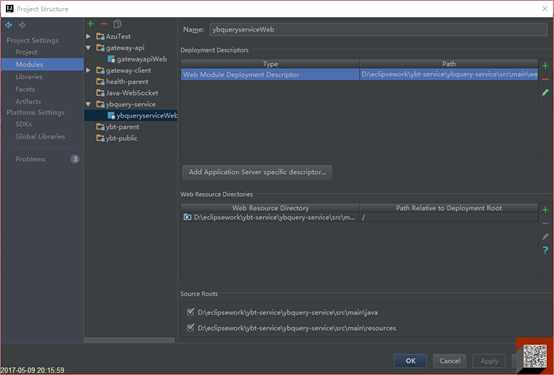Image resolution: width=554 pixels, height=375 pixels.
Task: Click the relative path cell showing slash
Action: [x=449, y=217]
